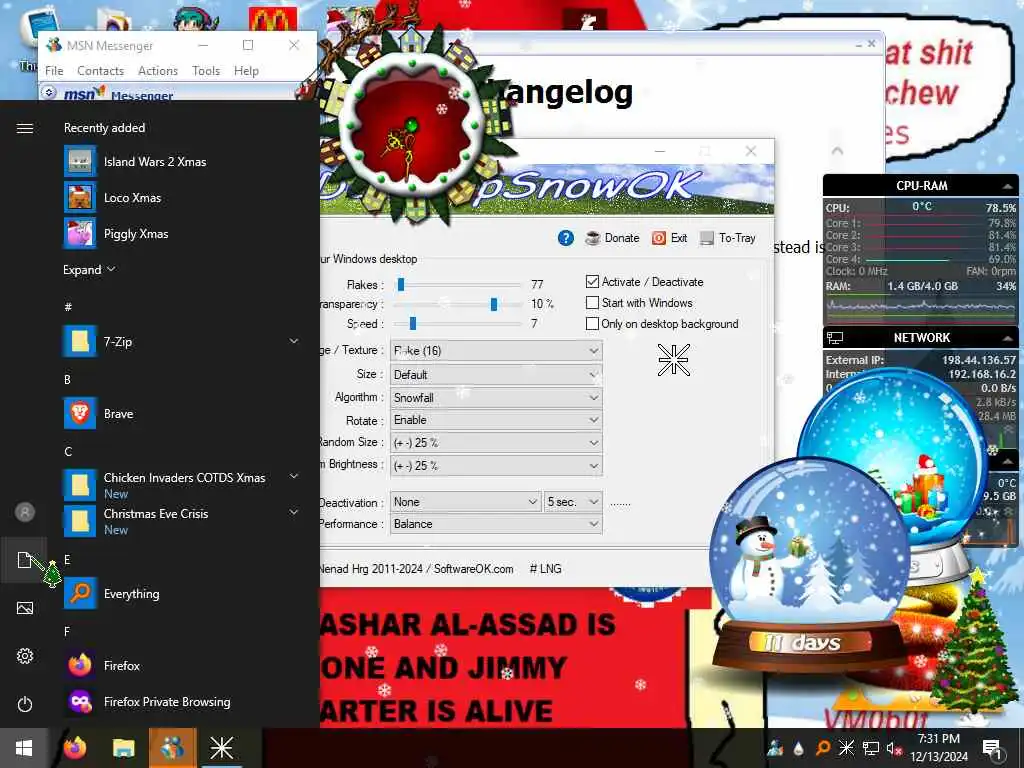Image resolution: width=1024 pixels, height=768 pixels.
Task: Open Pictures icon in Start sidebar
Action: tap(25, 608)
